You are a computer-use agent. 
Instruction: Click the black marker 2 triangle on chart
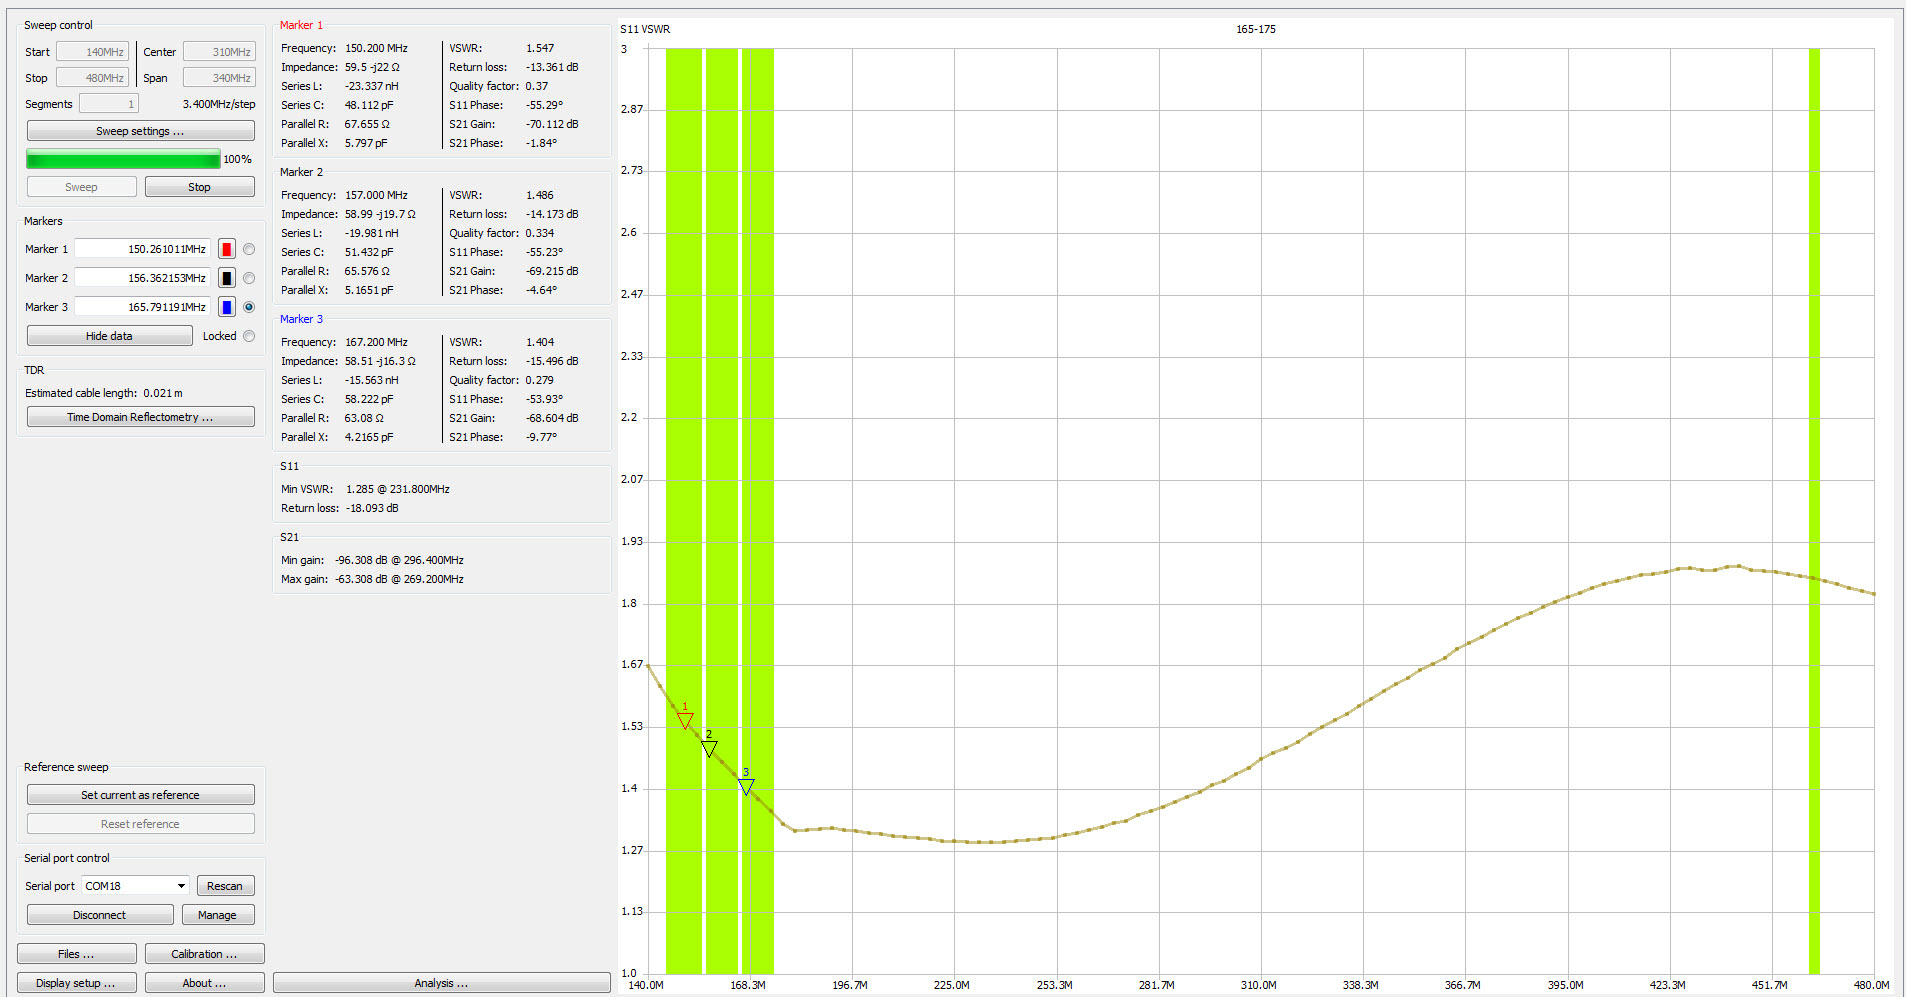[709, 749]
